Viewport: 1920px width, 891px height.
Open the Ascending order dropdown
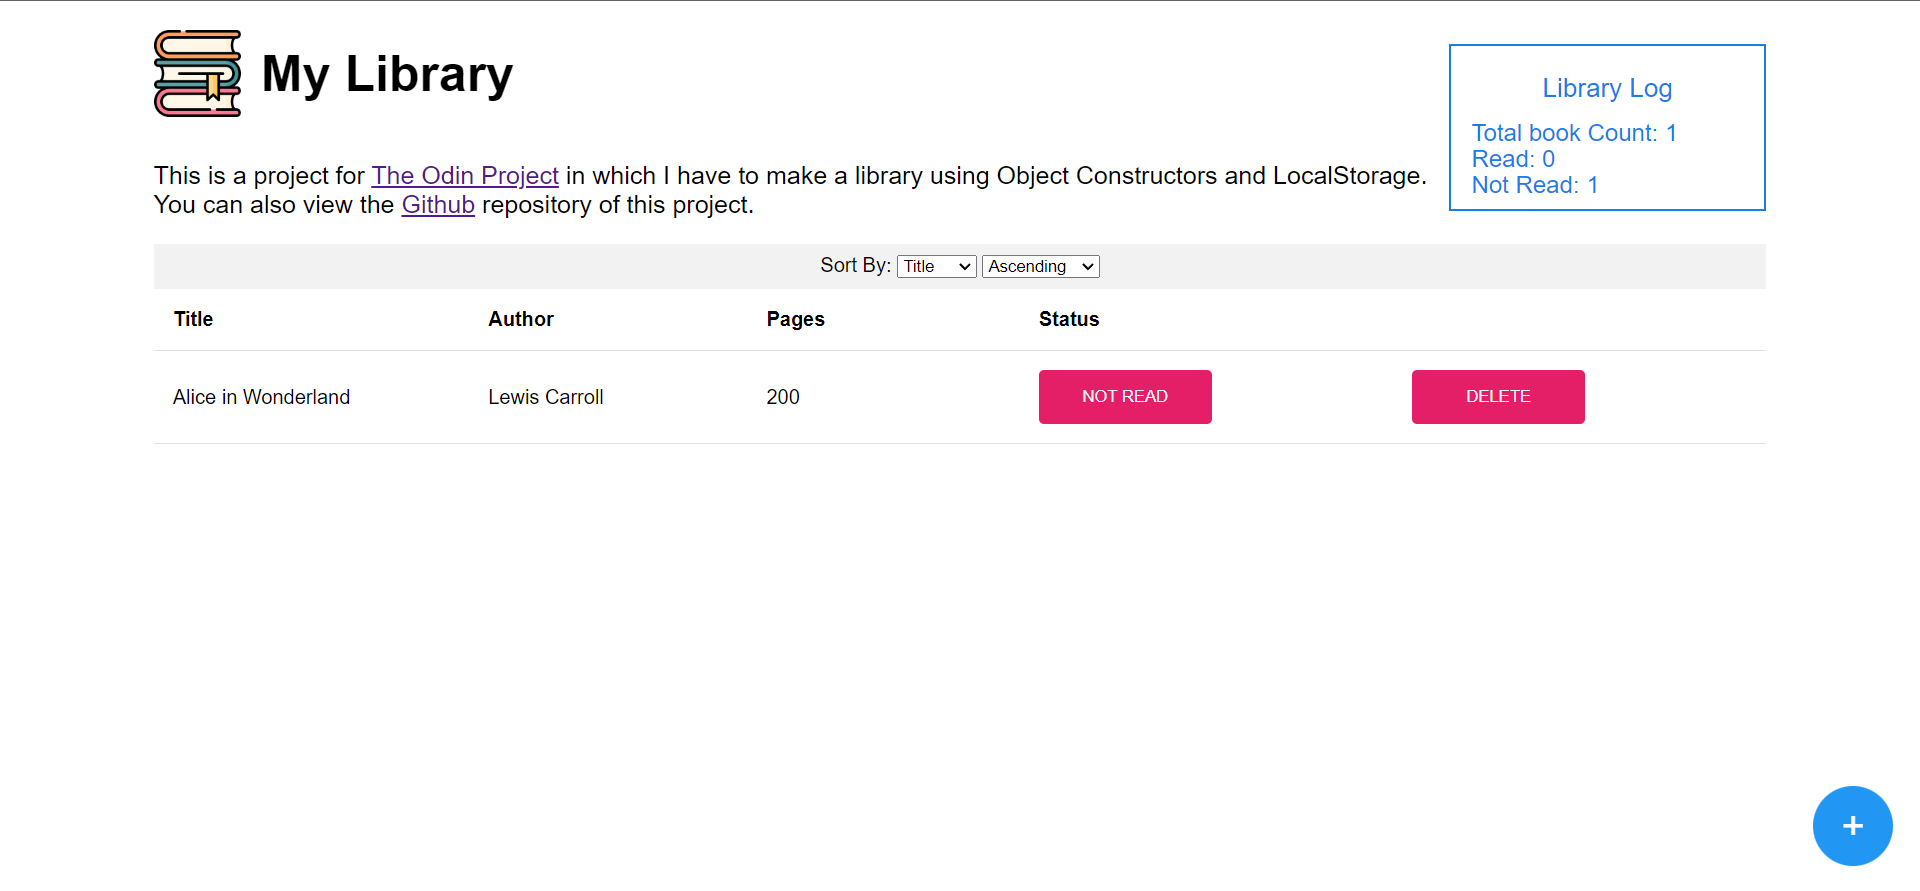pos(1040,266)
